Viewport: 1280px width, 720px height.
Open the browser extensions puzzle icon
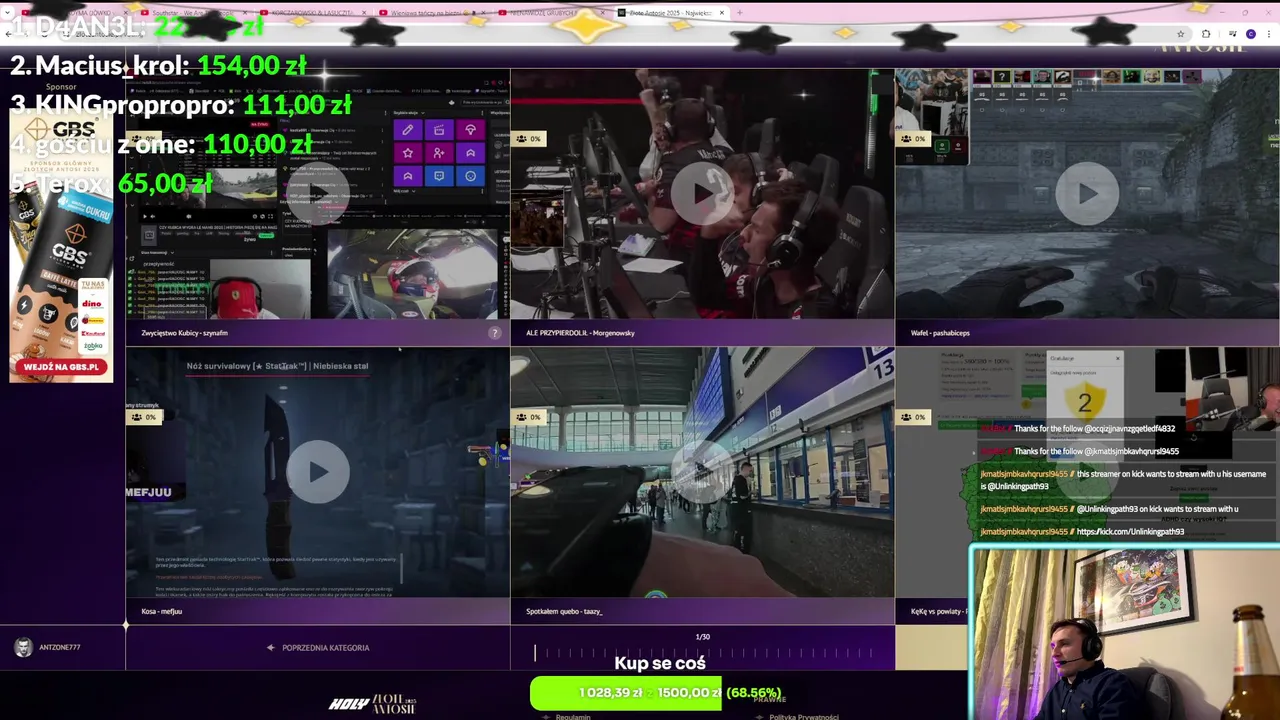point(1205,34)
